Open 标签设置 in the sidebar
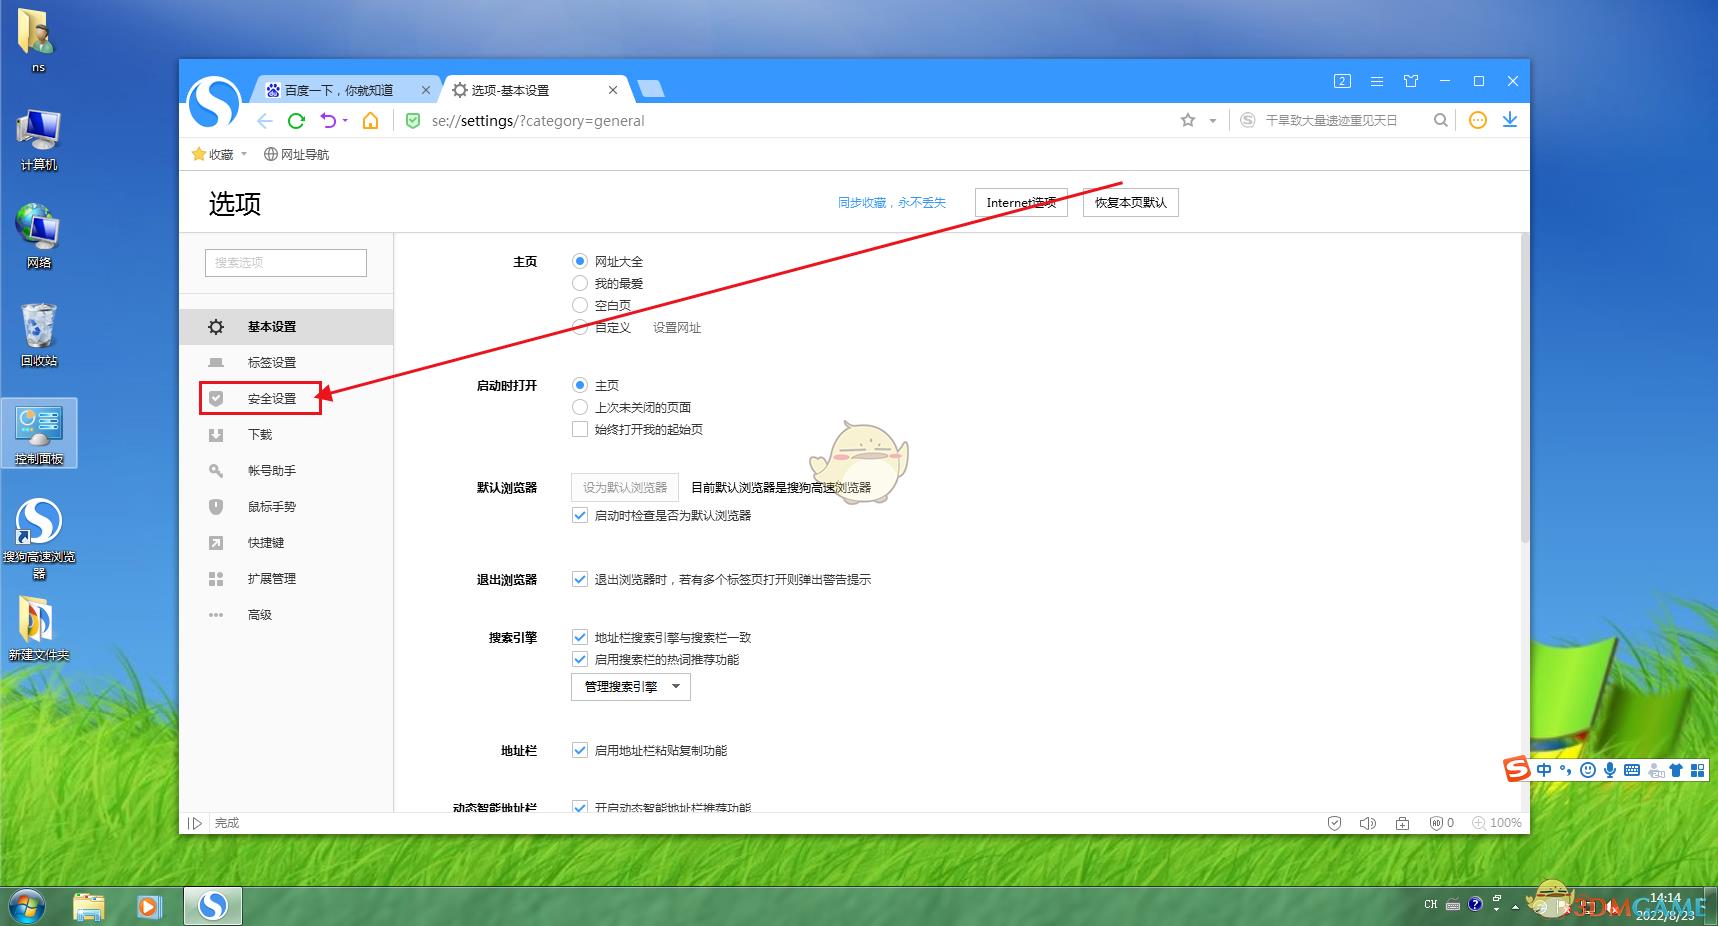The height and width of the screenshot is (926, 1718). (x=286, y=363)
